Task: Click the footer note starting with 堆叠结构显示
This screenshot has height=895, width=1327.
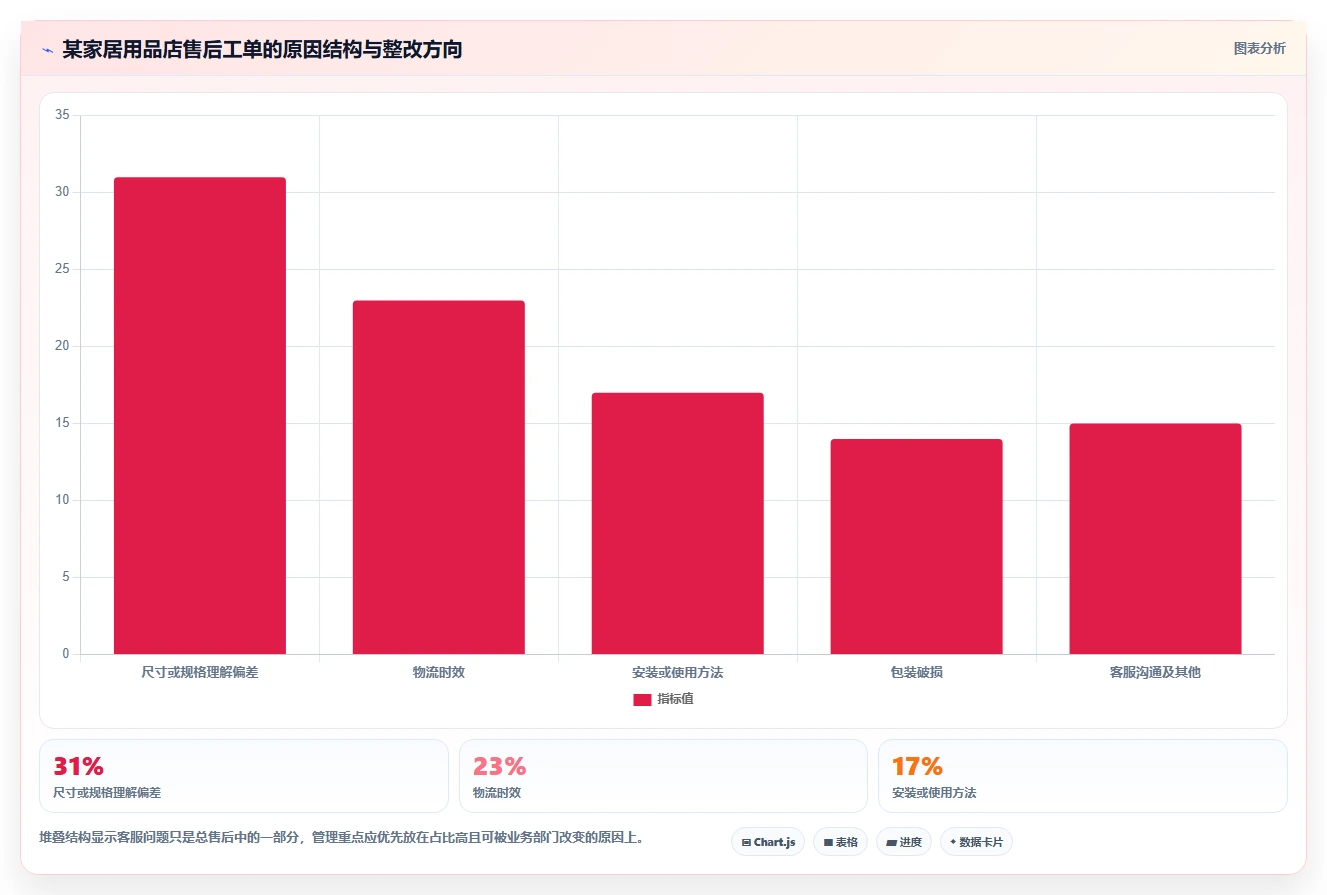Action: 341,837
